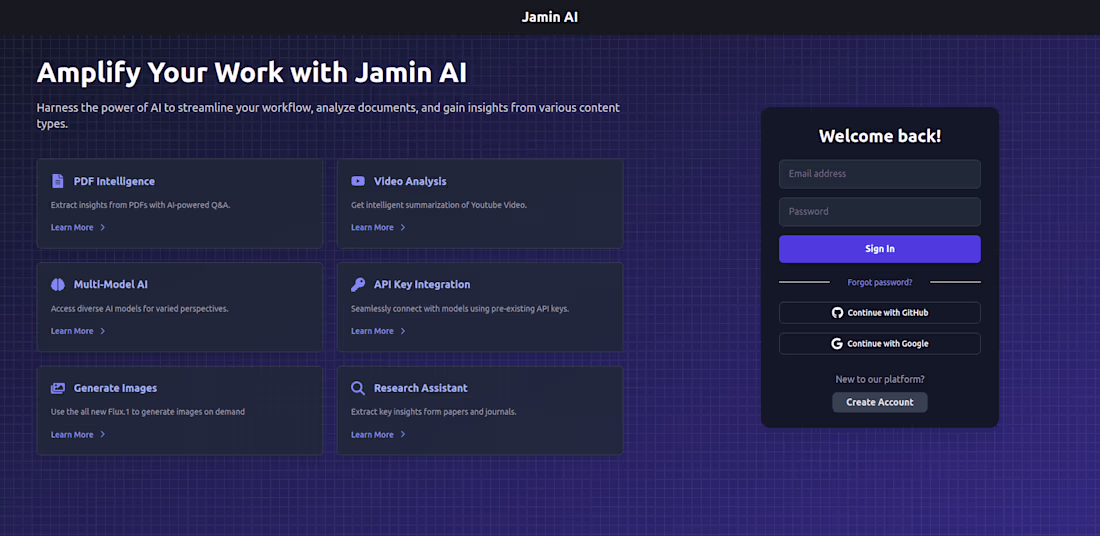1100x536 pixels.
Task: Click the Google logo icon
Action: (837, 344)
